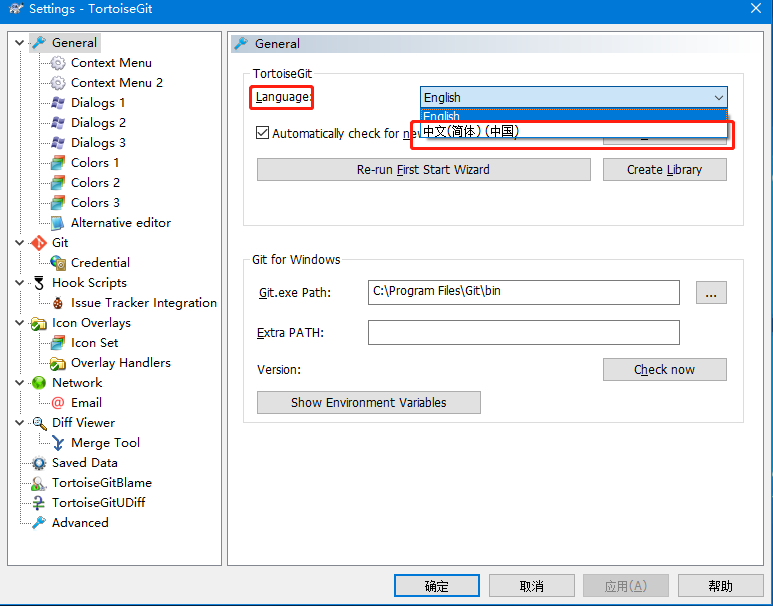Click the Colors 2 palette icon
This screenshot has width=773, height=606.
pyautogui.click(x=58, y=182)
